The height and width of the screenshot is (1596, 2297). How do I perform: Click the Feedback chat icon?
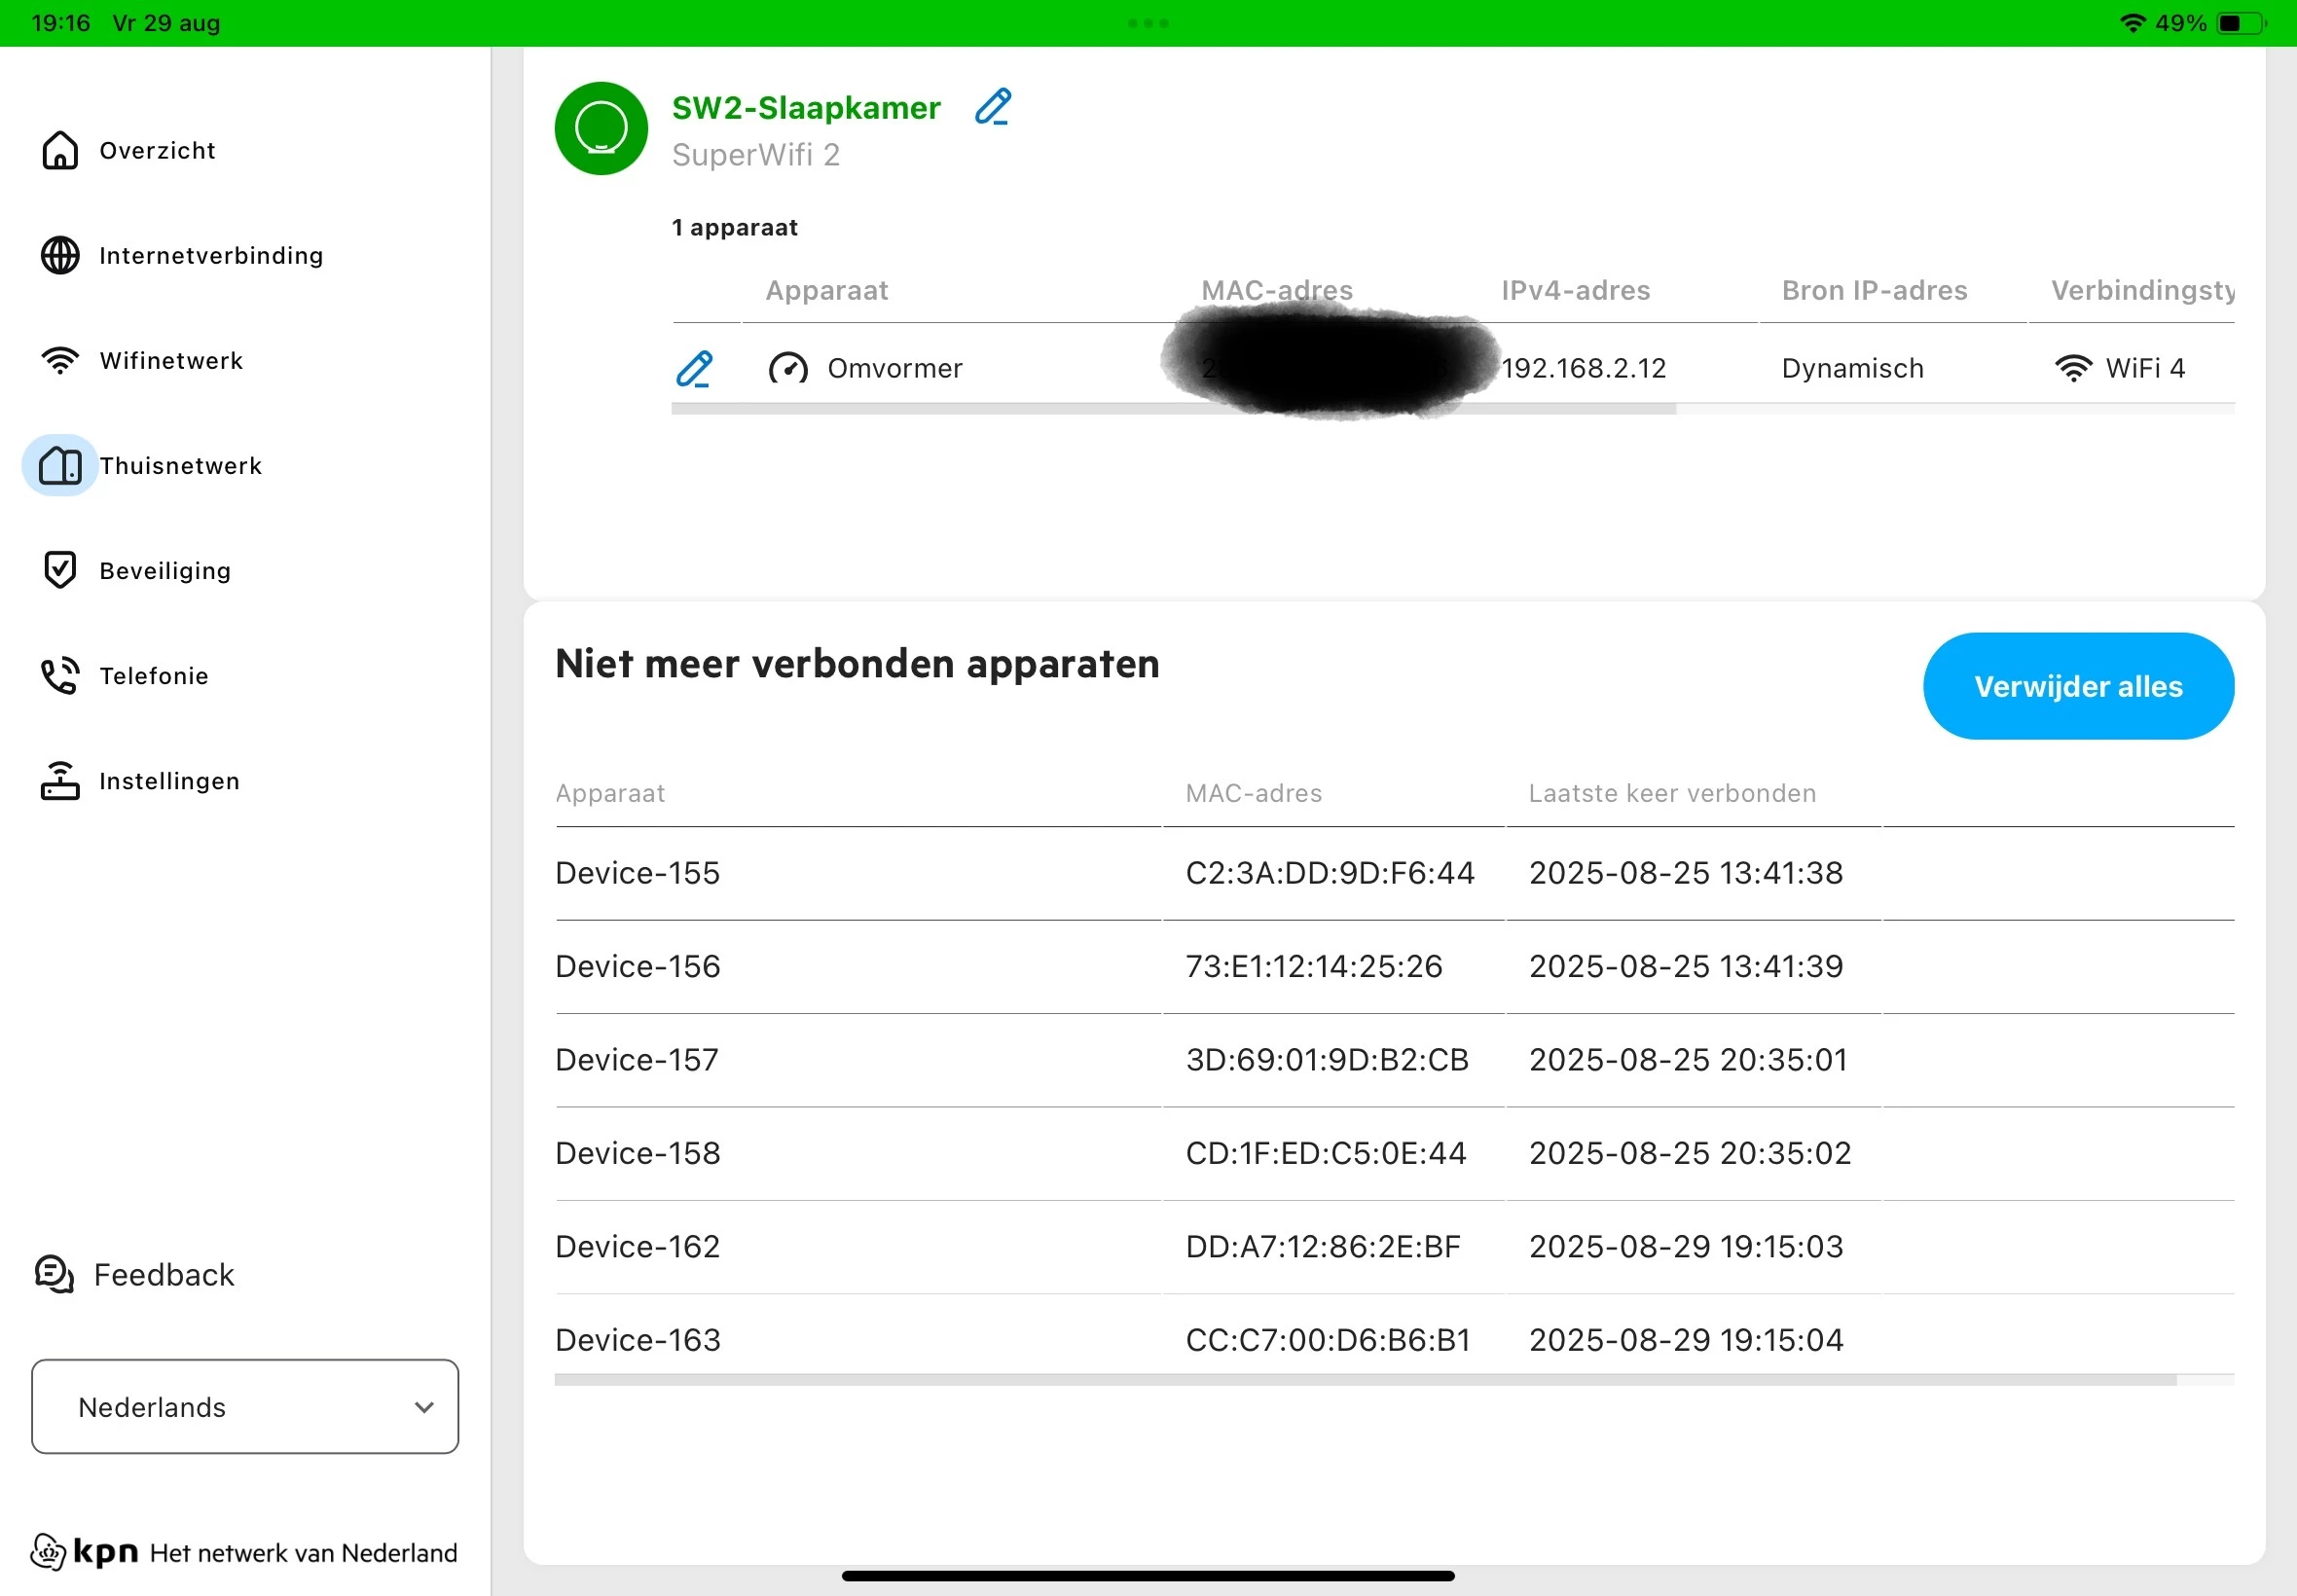pos(54,1275)
